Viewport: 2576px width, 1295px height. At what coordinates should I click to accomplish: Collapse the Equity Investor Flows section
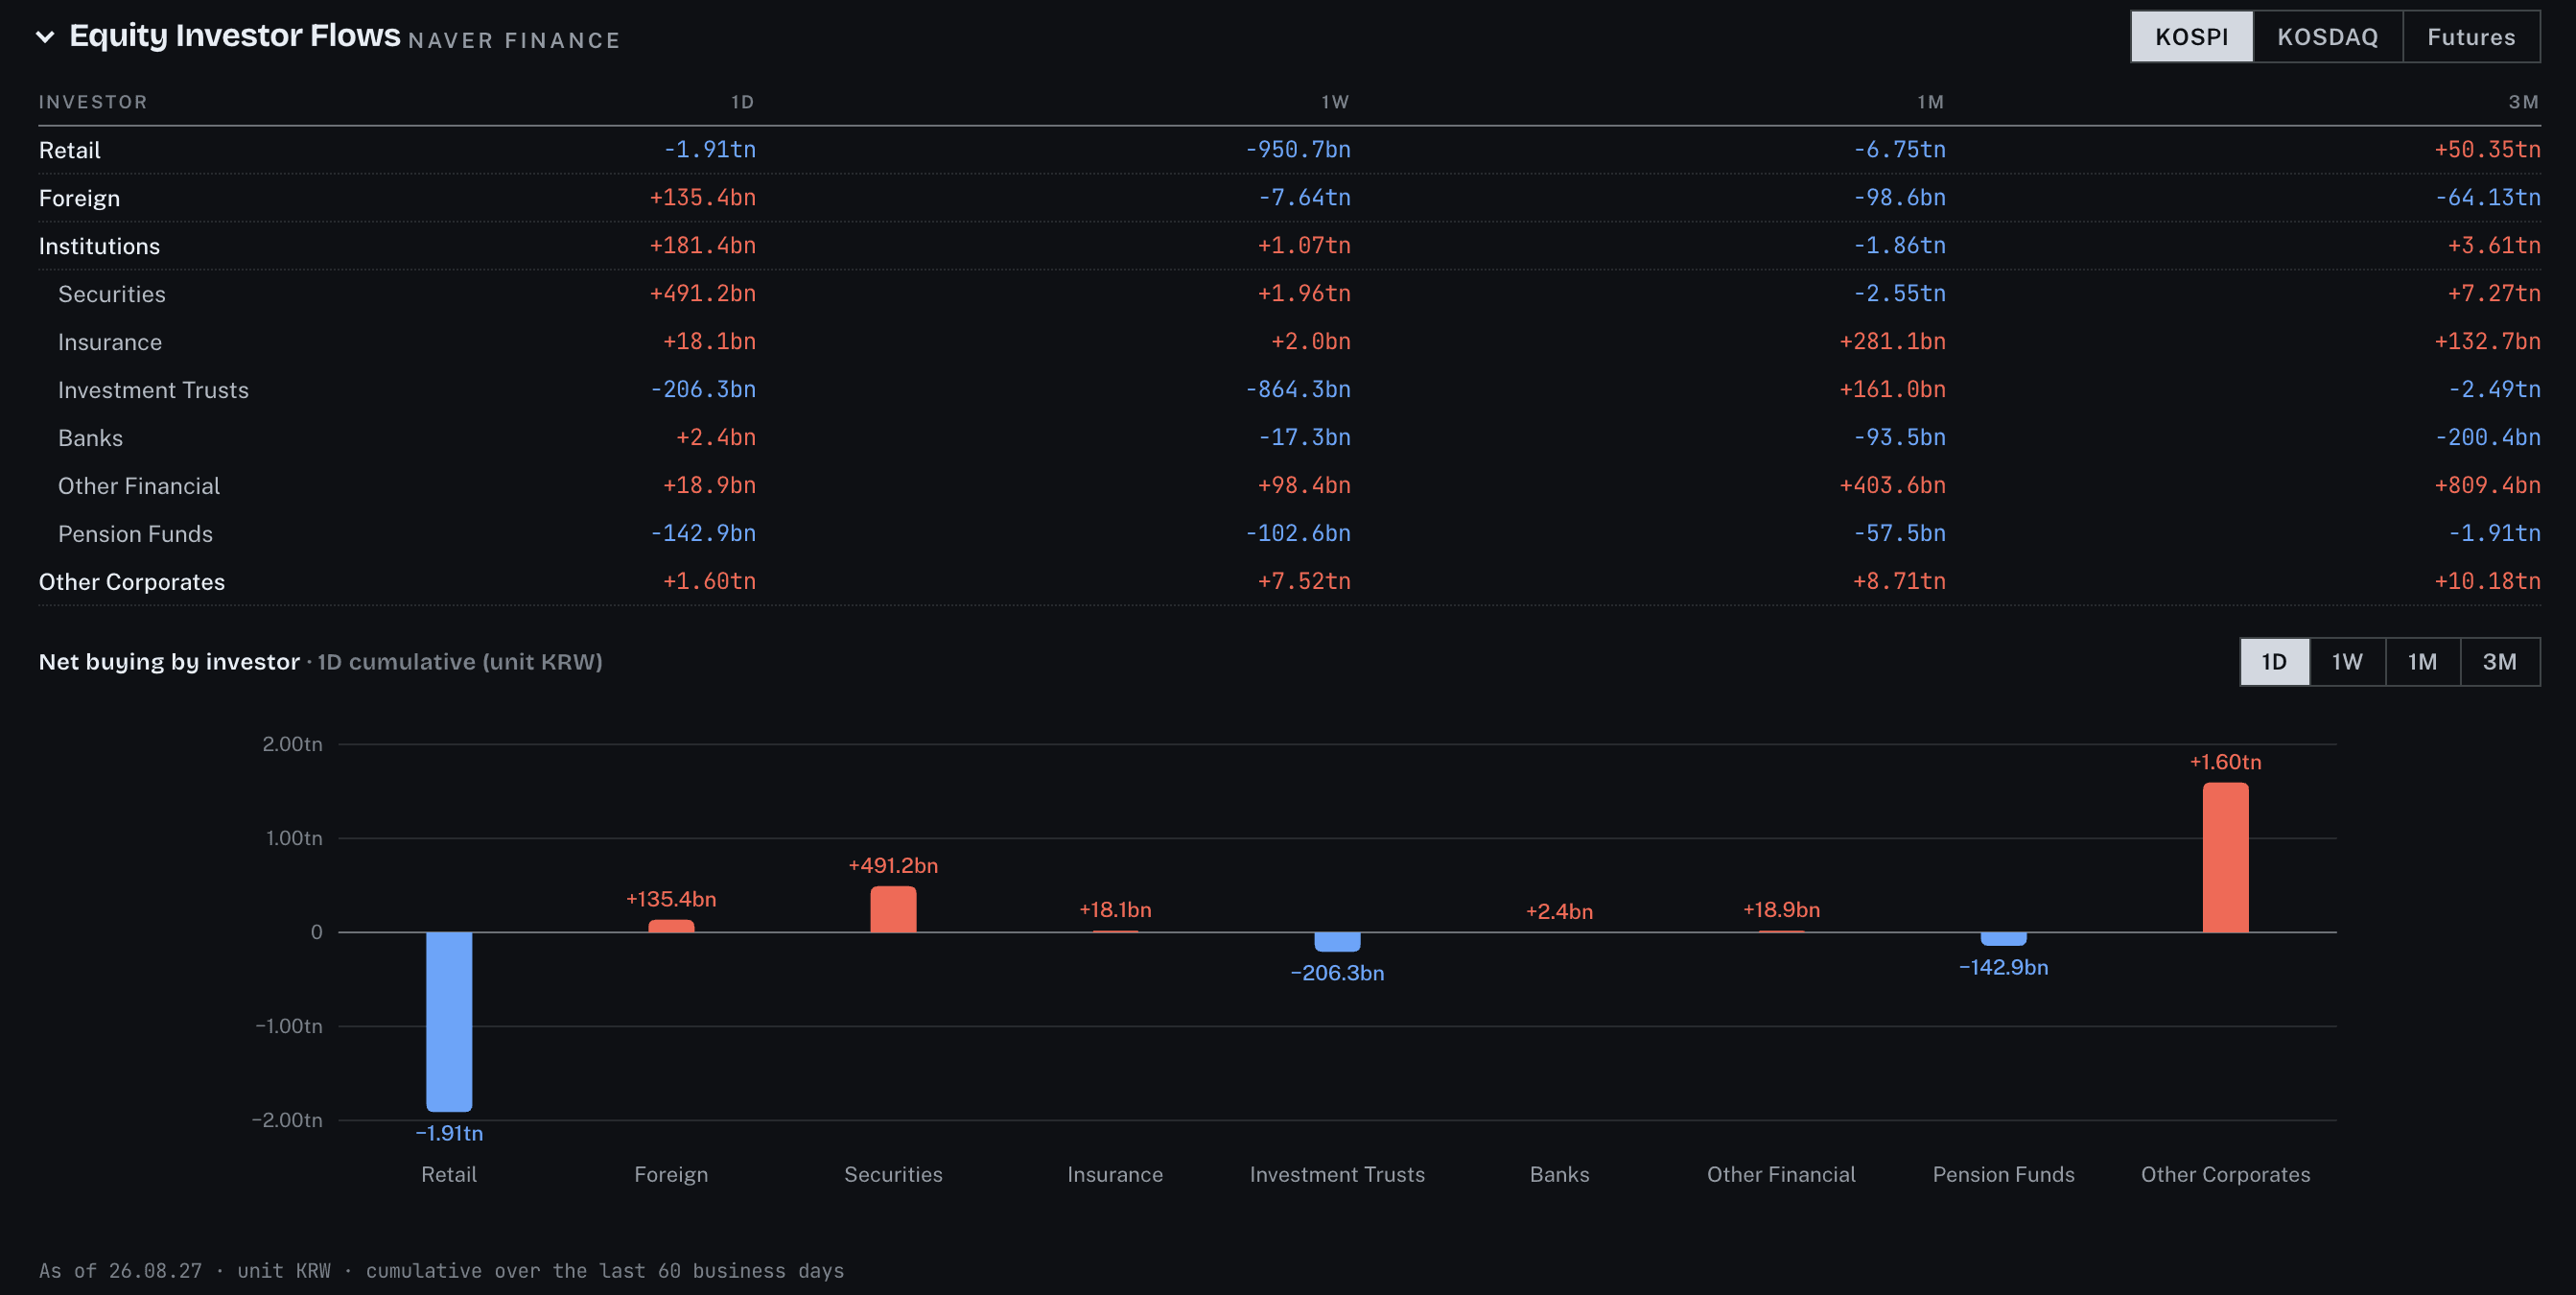pyautogui.click(x=45, y=37)
